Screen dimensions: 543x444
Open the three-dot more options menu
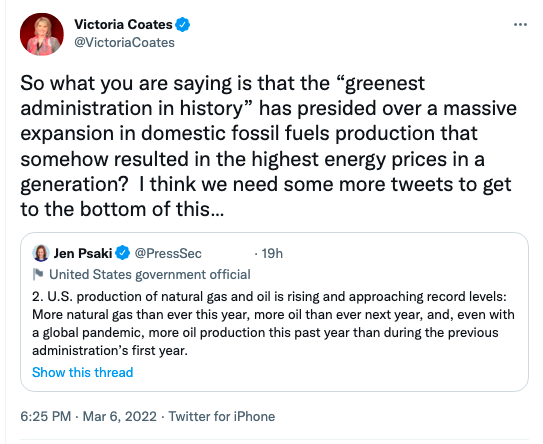pos(520,25)
